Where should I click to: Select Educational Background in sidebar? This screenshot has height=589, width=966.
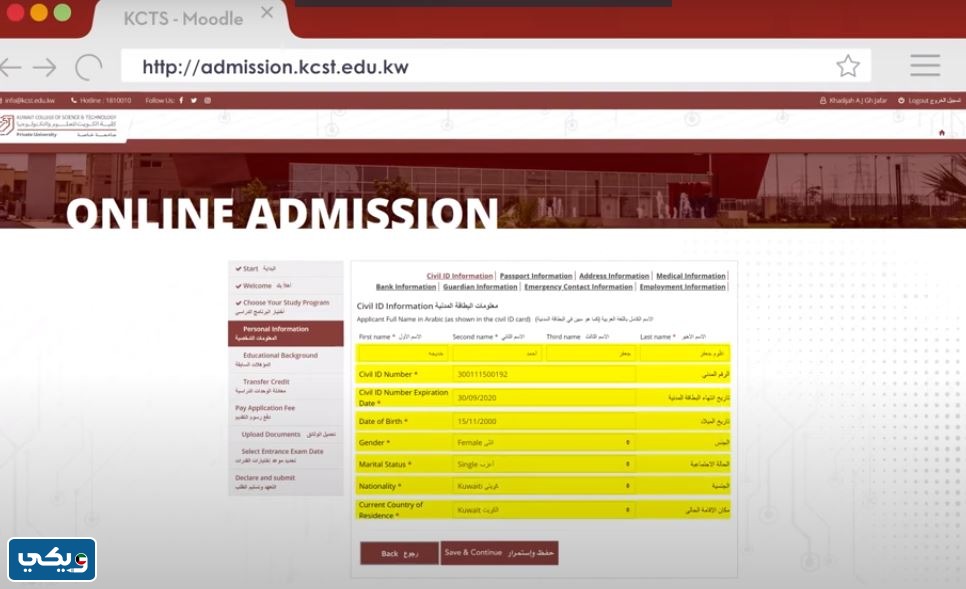click(x=280, y=359)
